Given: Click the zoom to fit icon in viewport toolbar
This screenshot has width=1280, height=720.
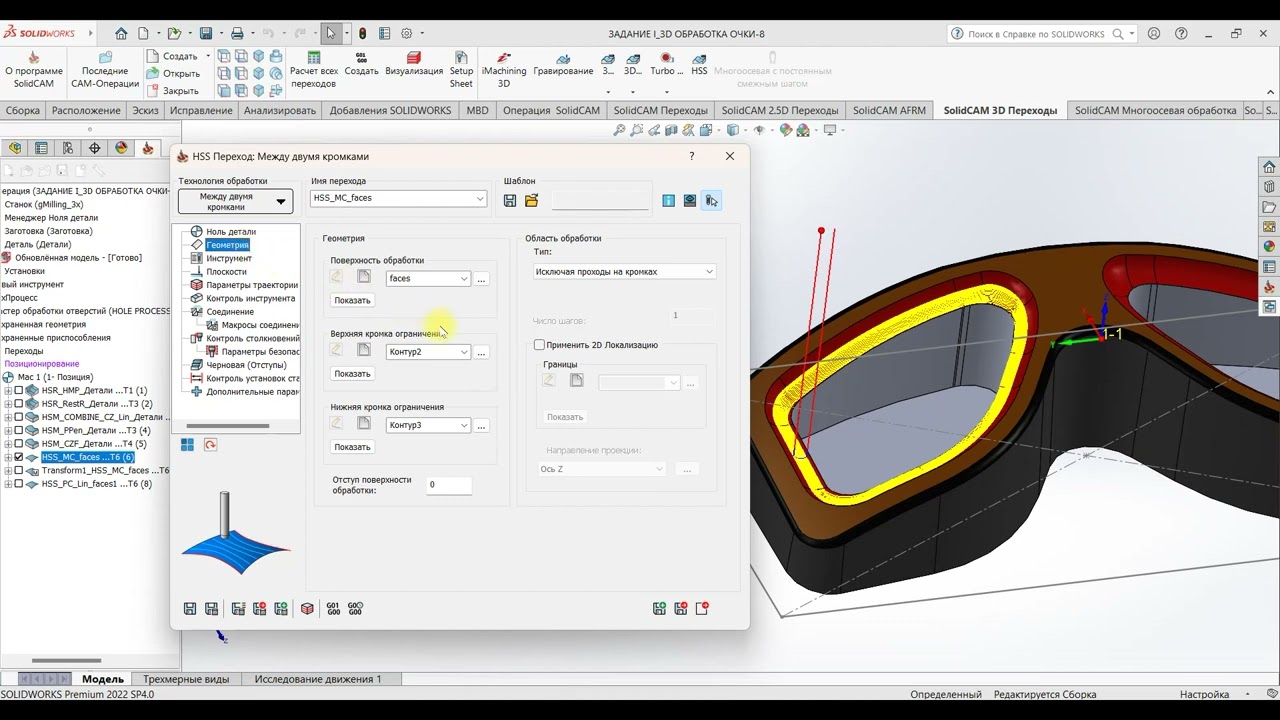Looking at the screenshot, I should pyautogui.click(x=620, y=130).
